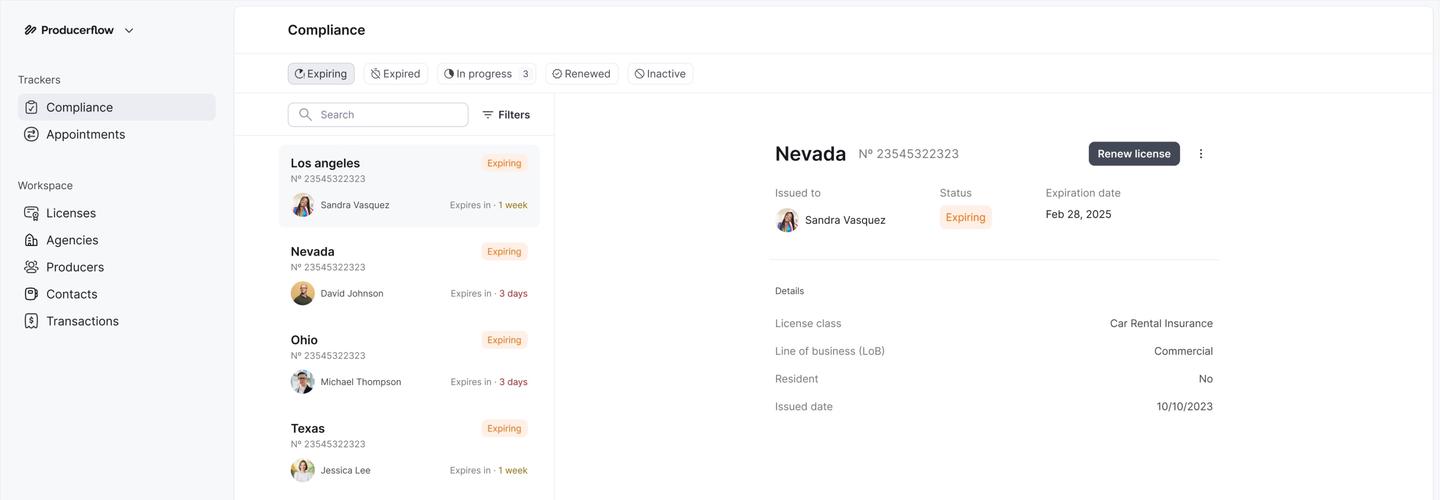Open David Johnson's Nevada license entry
Image resolution: width=1440 pixels, height=500 pixels.
click(x=408, y=272)
